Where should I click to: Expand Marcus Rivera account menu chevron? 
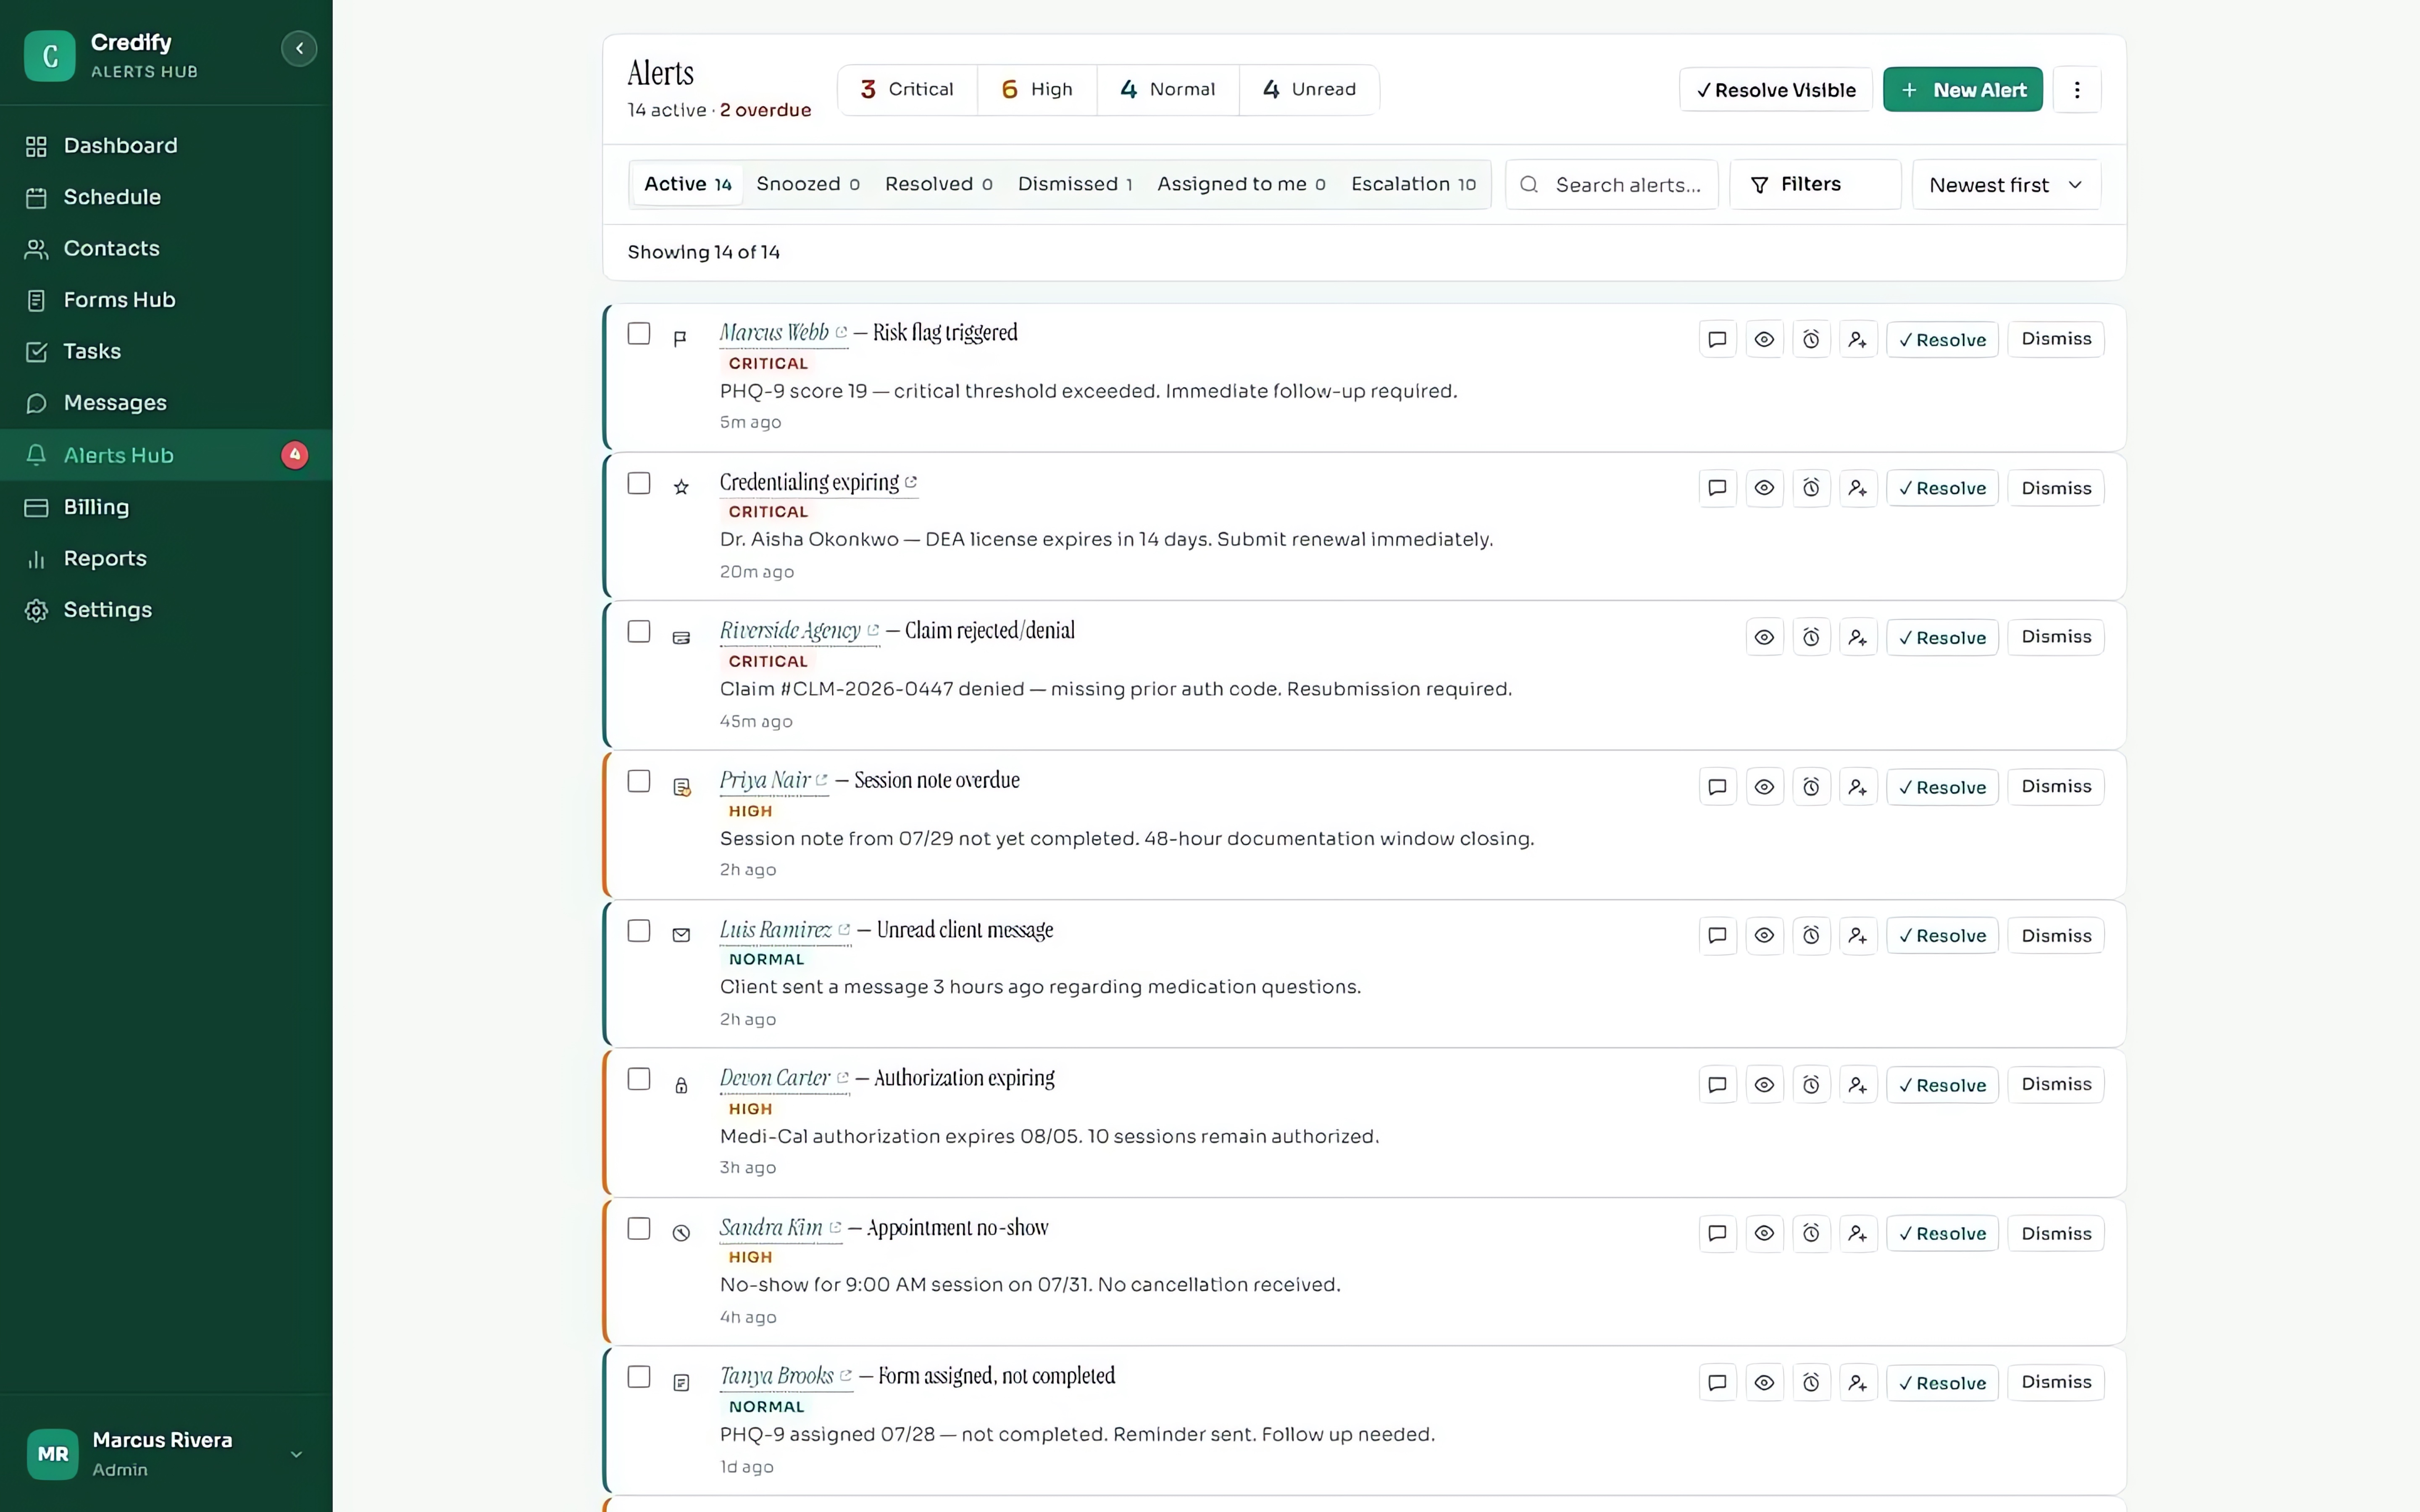tap(296, 1454)
